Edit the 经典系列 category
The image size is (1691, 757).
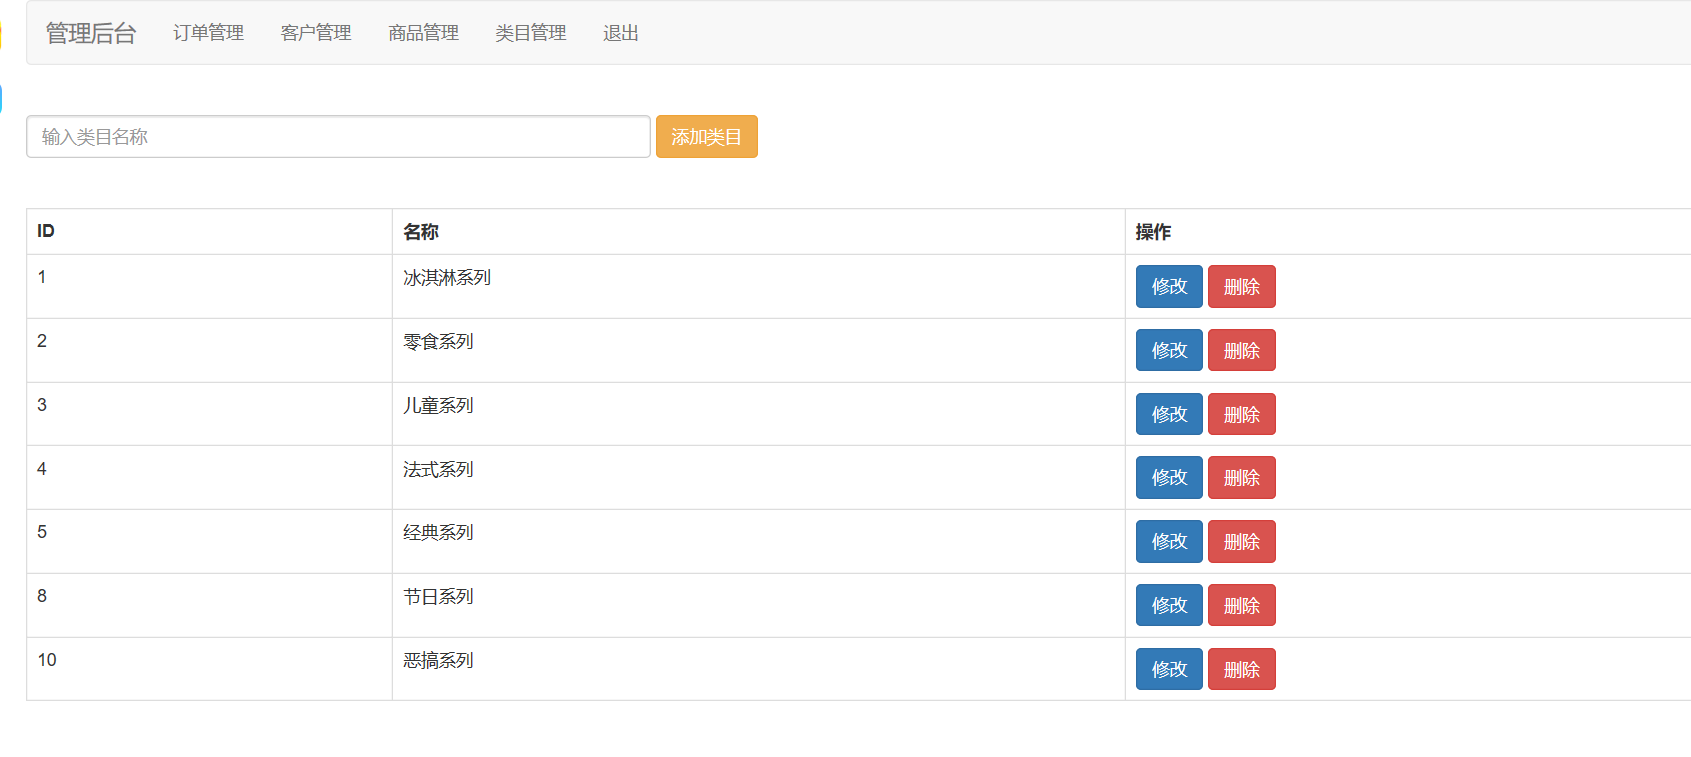(x=1169, y=542)
